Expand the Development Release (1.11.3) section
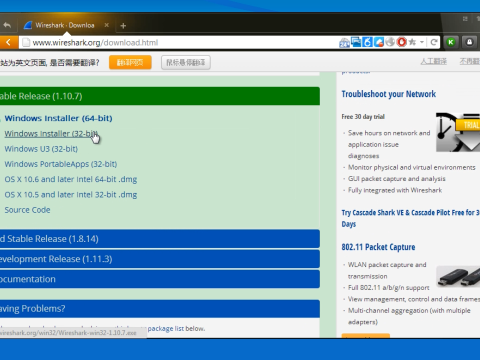The image size is (480, 360). tap(159, 259)
